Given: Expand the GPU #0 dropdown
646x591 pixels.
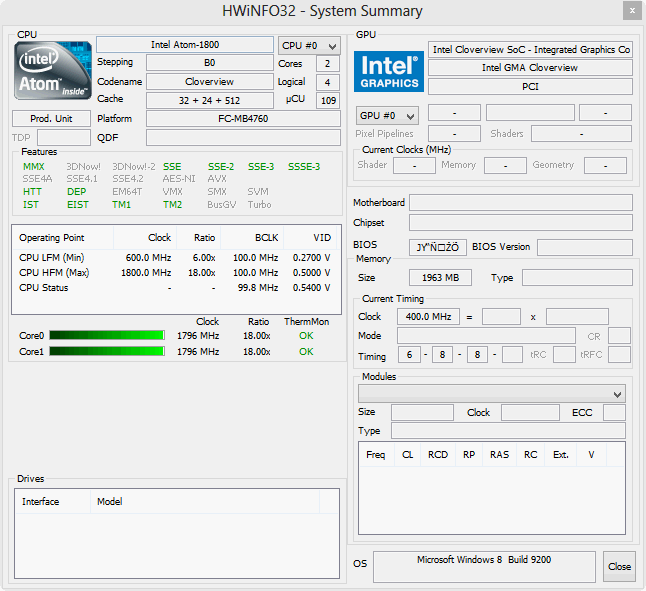Looking at the screenshot, I should [387, 115].
